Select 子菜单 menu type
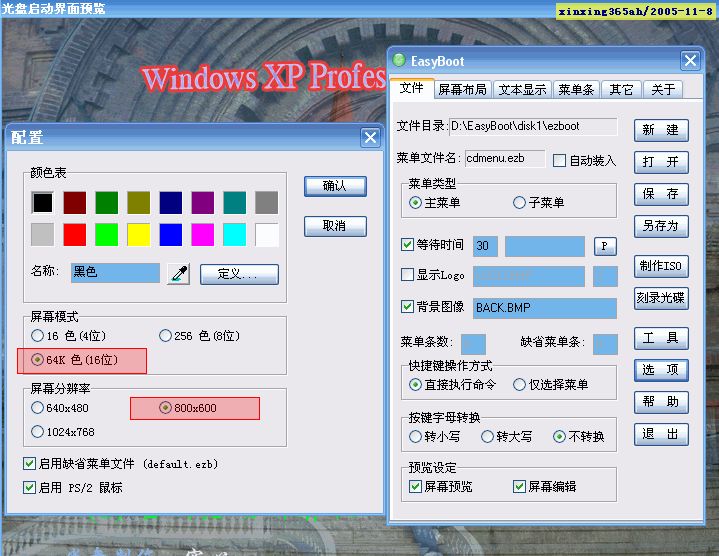Viewport: 719px width, 556px height. 538,203
